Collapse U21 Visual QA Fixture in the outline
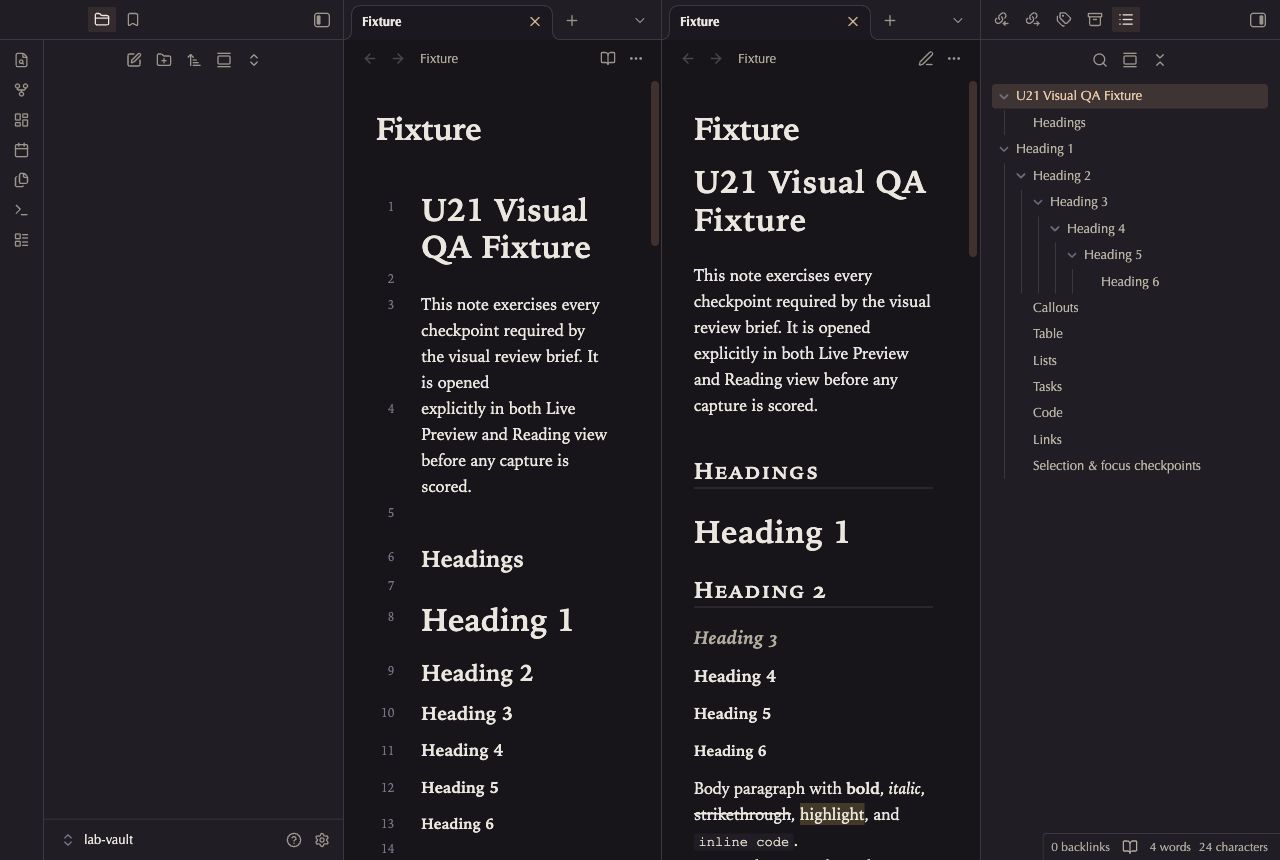This screenshot has width=1280, height=860. tap(1004, 96)
